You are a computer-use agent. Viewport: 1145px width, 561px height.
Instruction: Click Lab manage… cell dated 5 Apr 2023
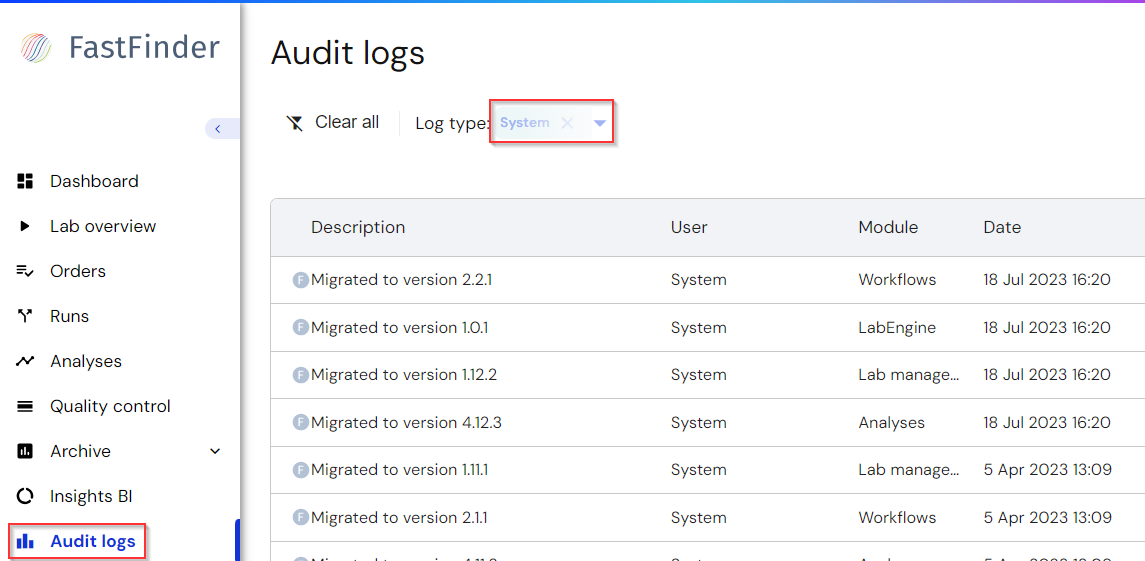[908, 470]
